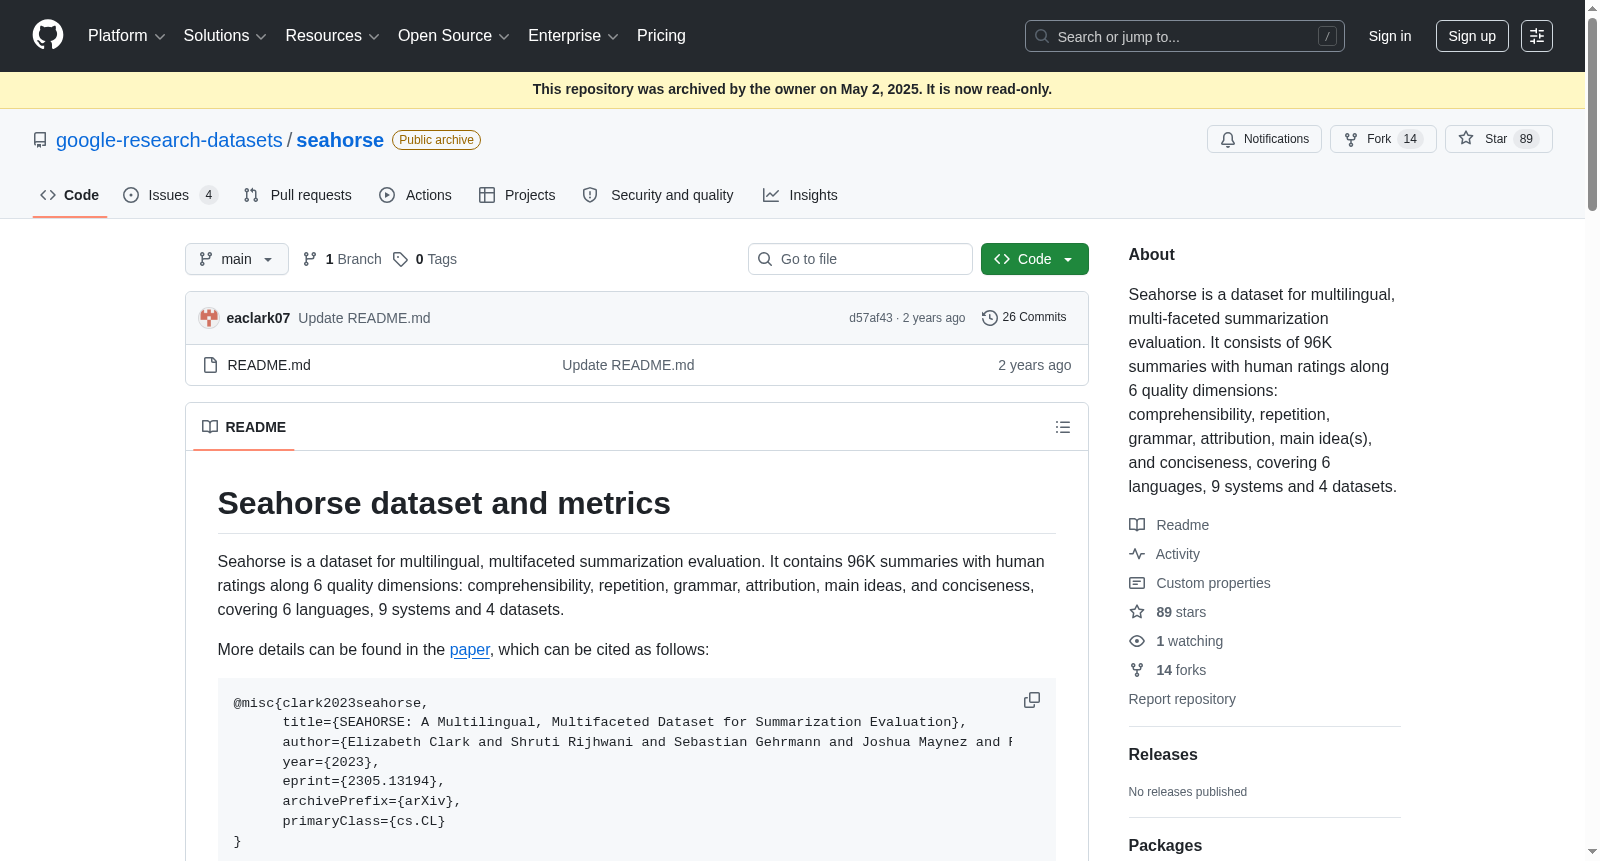
Task: Click the eaclark07 avatar image
Action: coord(209,318)
